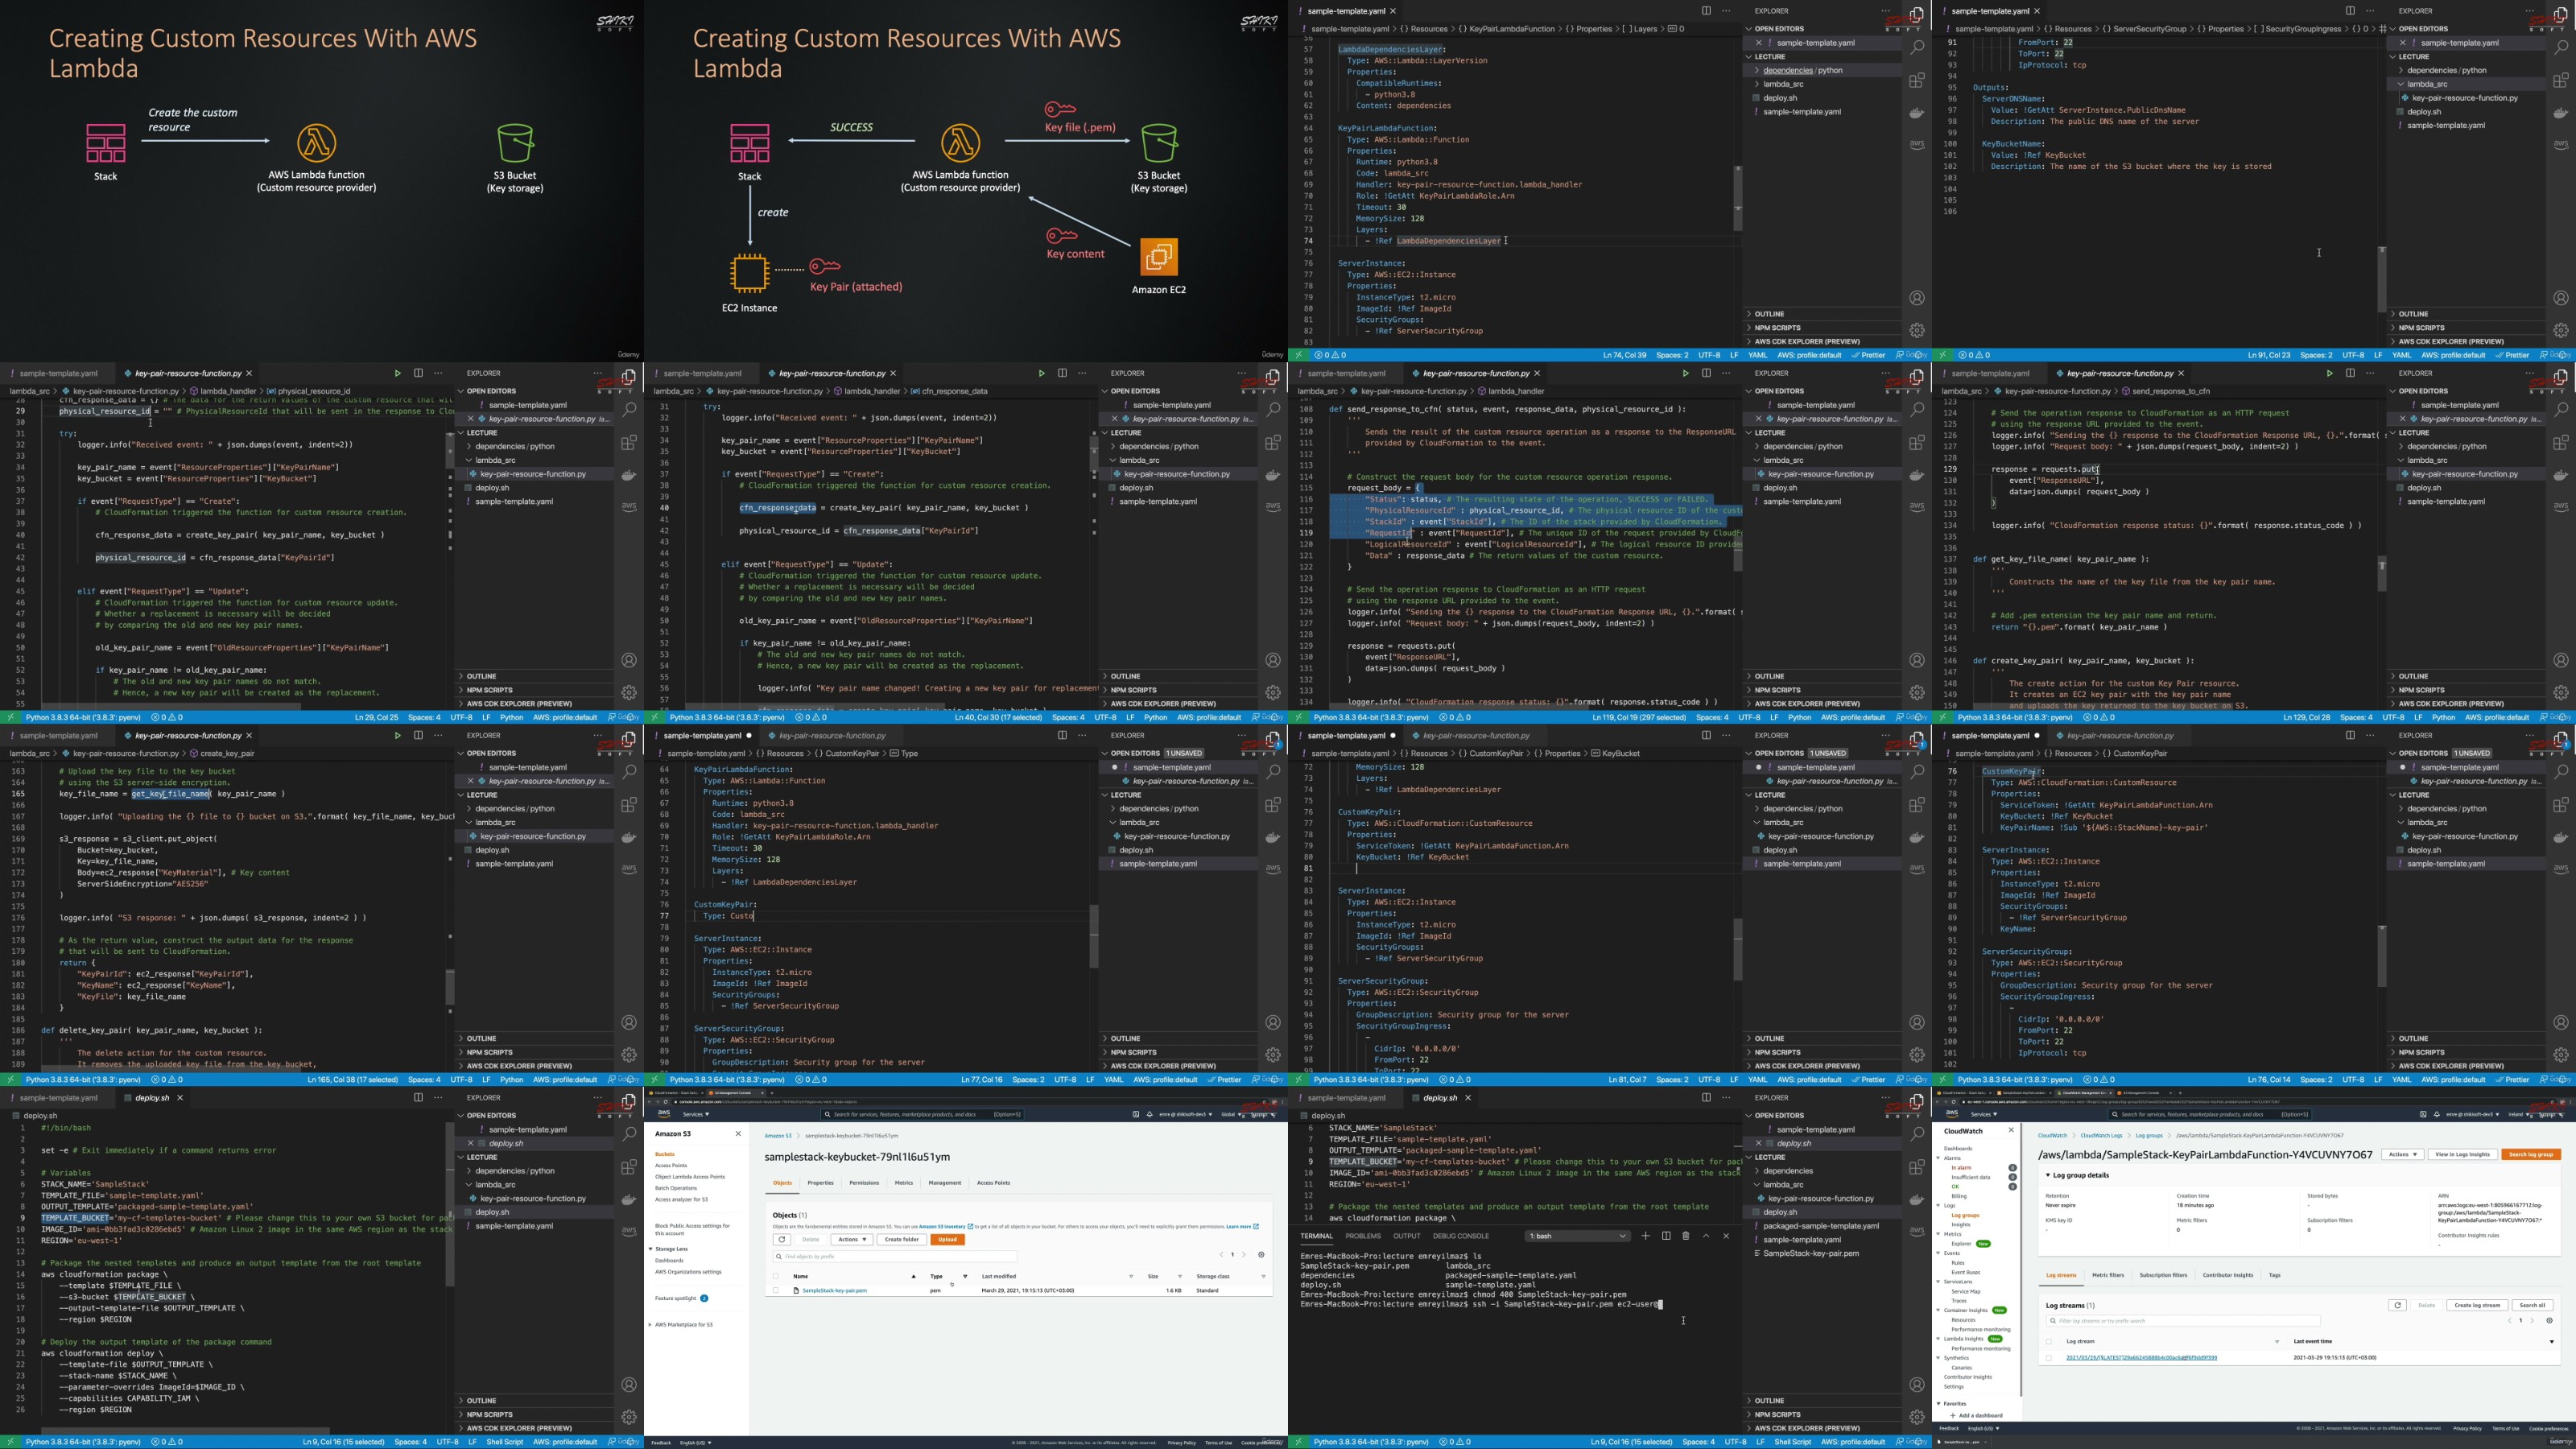Expand AWS Marketplace for S3 in the sidebar
Image resolution: width=2576 pixels, height=1449 pixels.
(x=652, y=1325)
